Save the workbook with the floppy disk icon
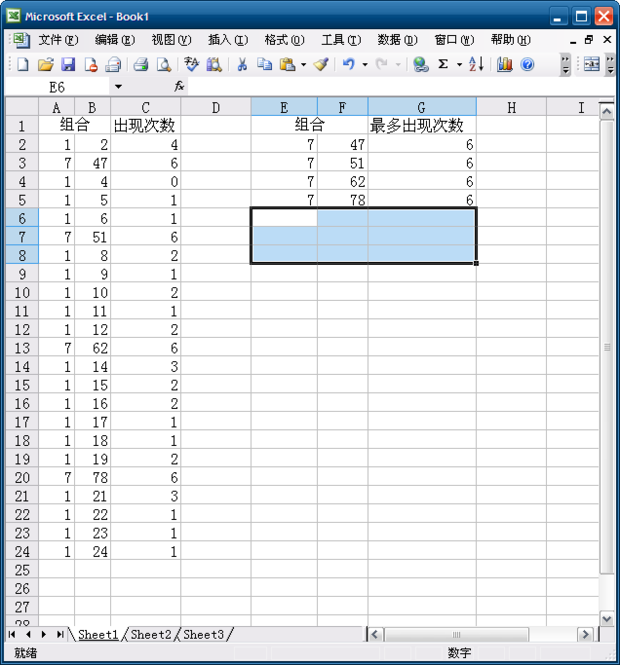620x665 pixels. pyautogui.click(x=68, y=64)
